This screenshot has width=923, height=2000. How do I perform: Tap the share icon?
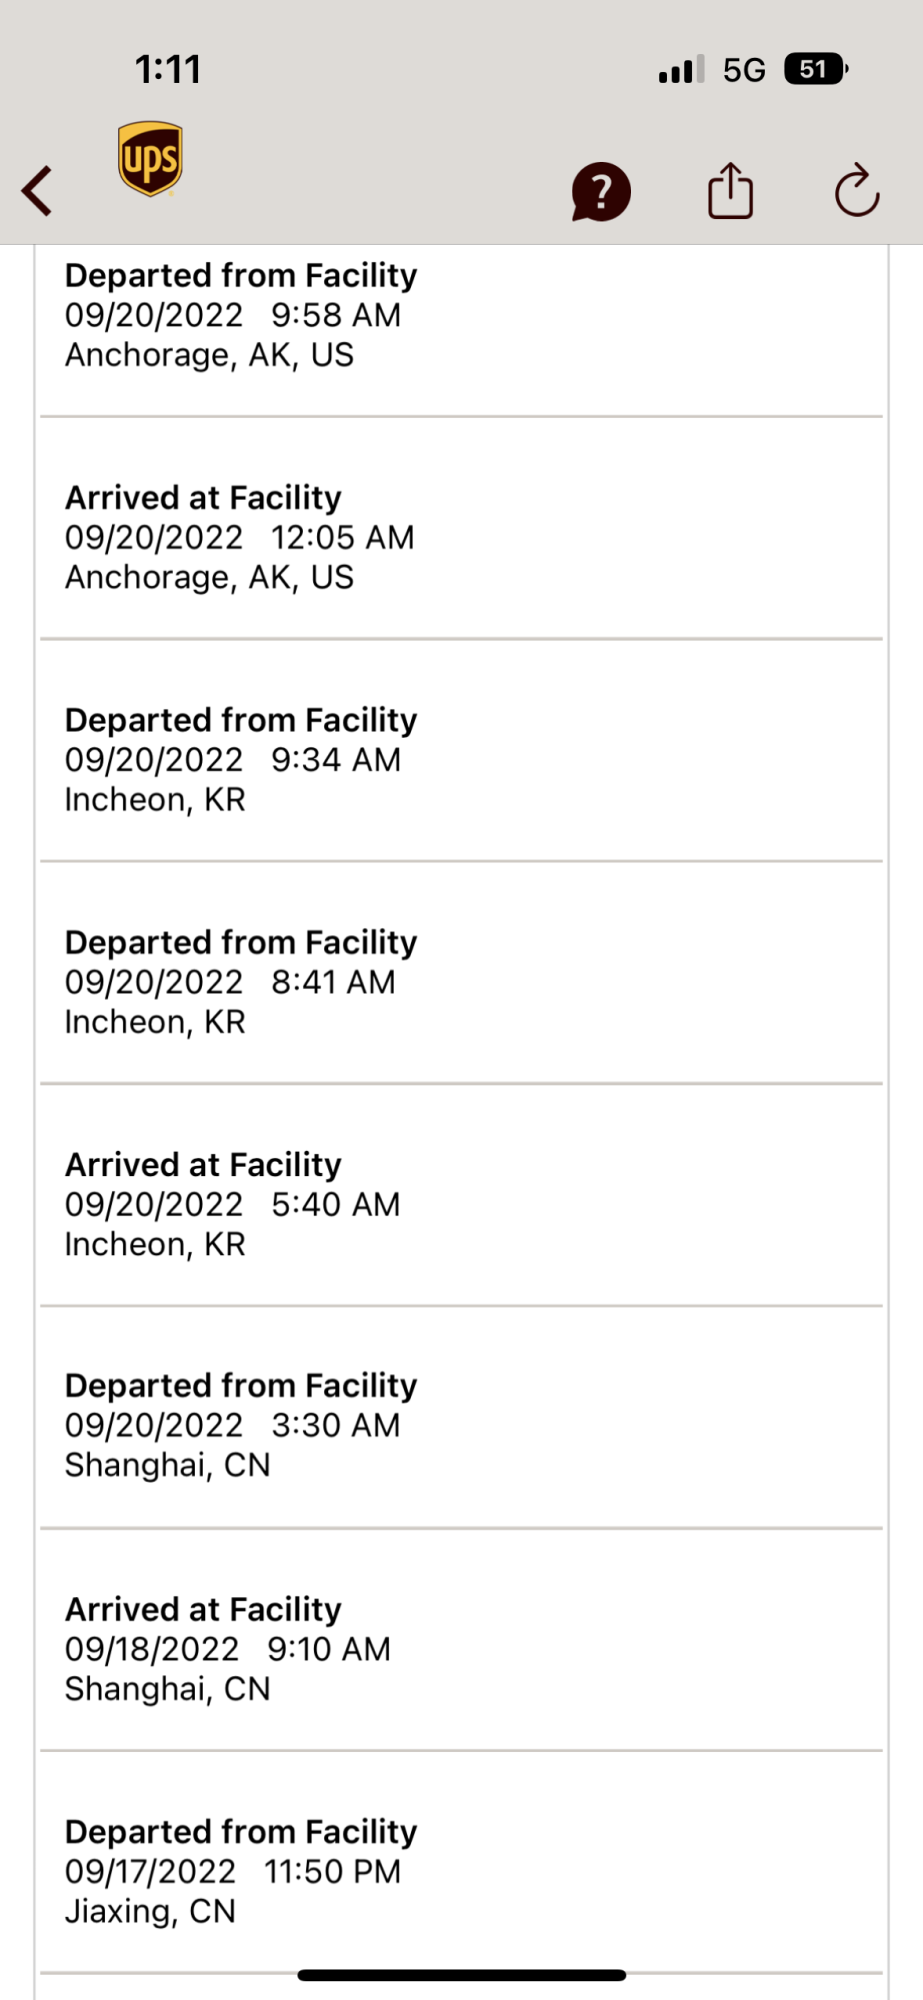pos(730,190)
